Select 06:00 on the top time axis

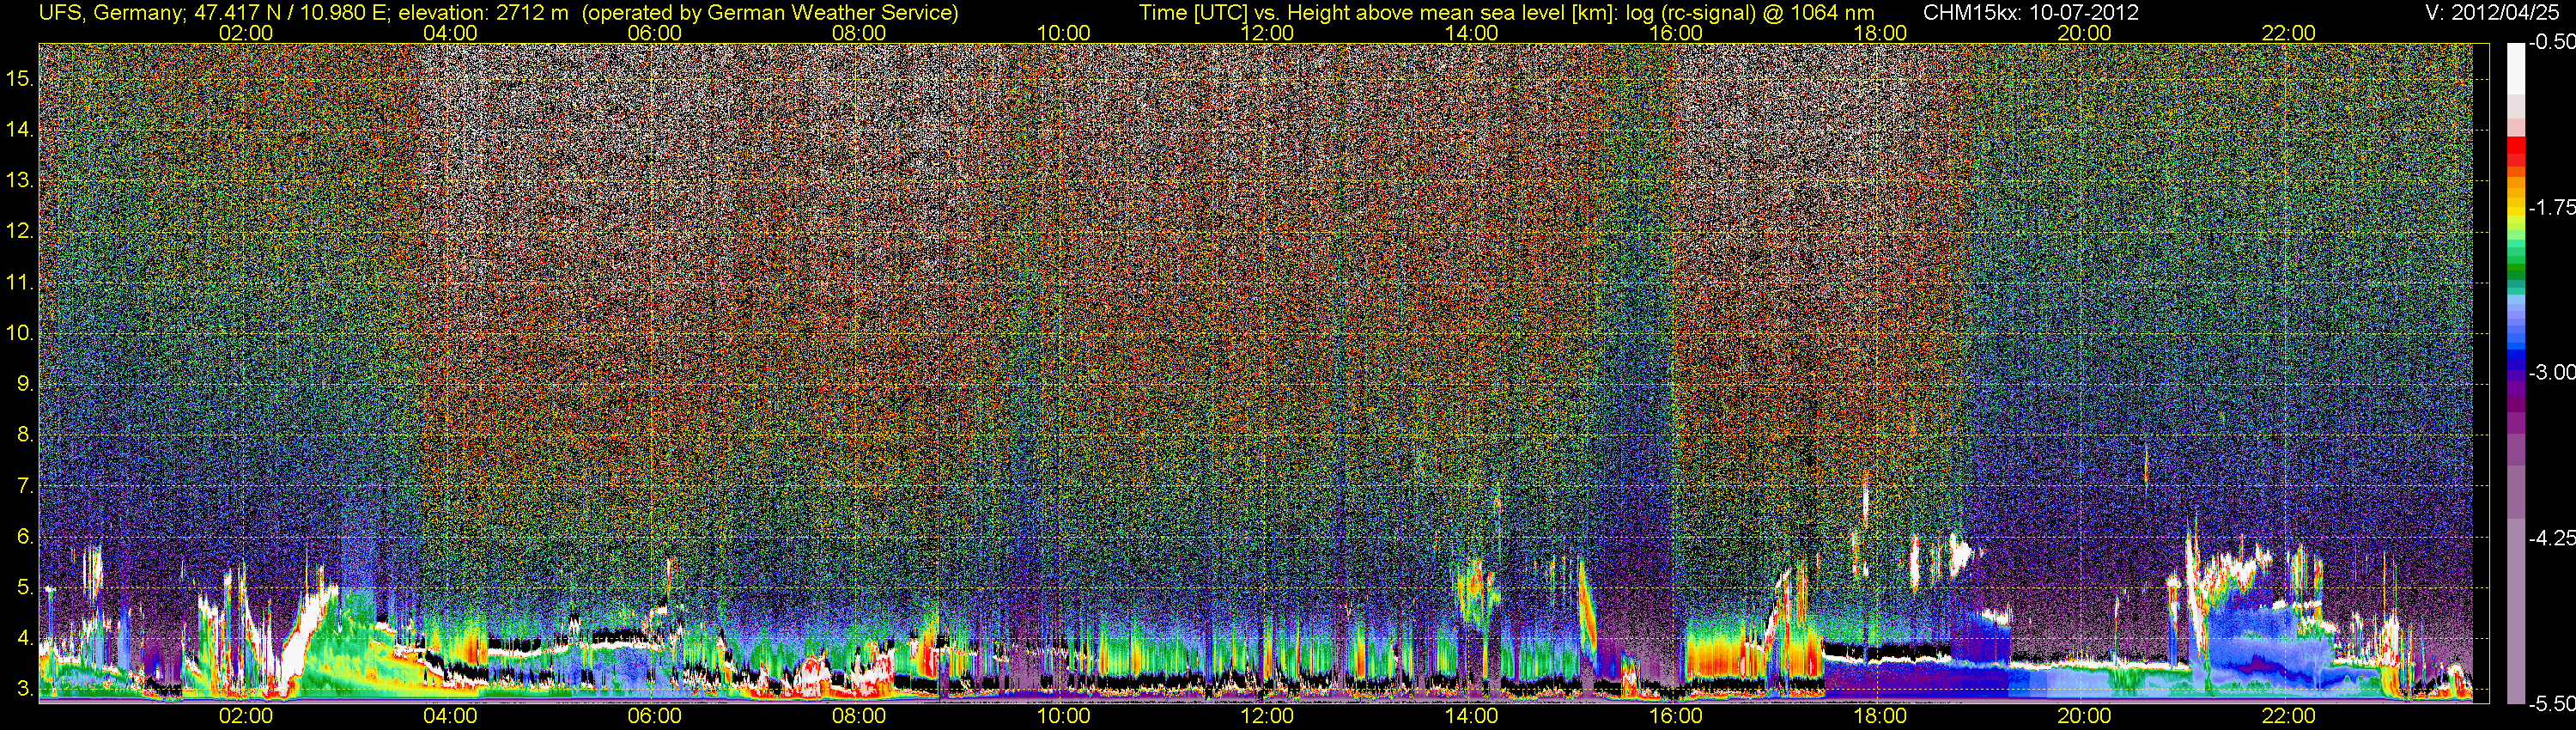654,33
